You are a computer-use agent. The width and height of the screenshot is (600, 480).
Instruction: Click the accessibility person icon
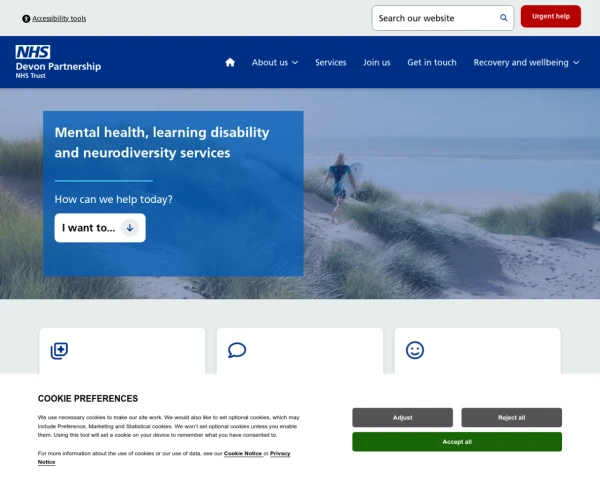pyautogui.click(x=26, y=18)
